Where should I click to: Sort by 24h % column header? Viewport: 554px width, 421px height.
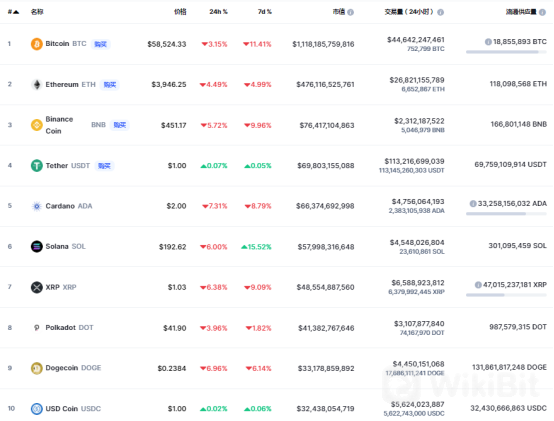(218, 12)
